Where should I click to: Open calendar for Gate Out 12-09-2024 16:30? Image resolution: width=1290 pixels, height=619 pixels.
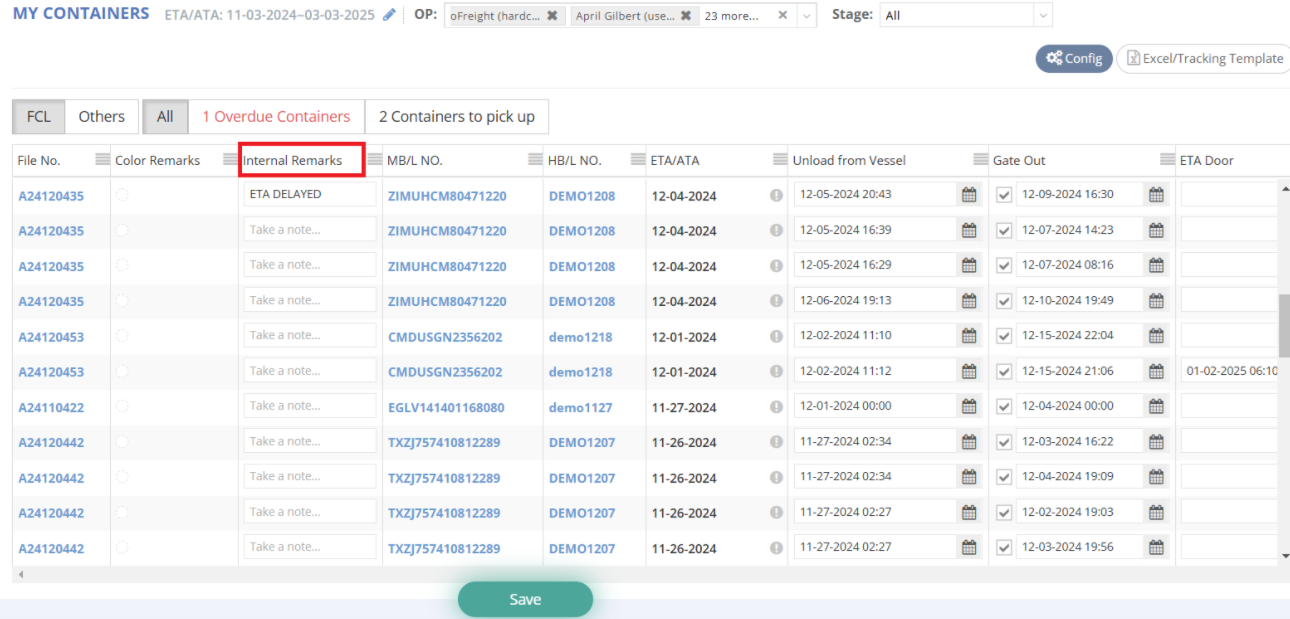(x=1156, y=195)
